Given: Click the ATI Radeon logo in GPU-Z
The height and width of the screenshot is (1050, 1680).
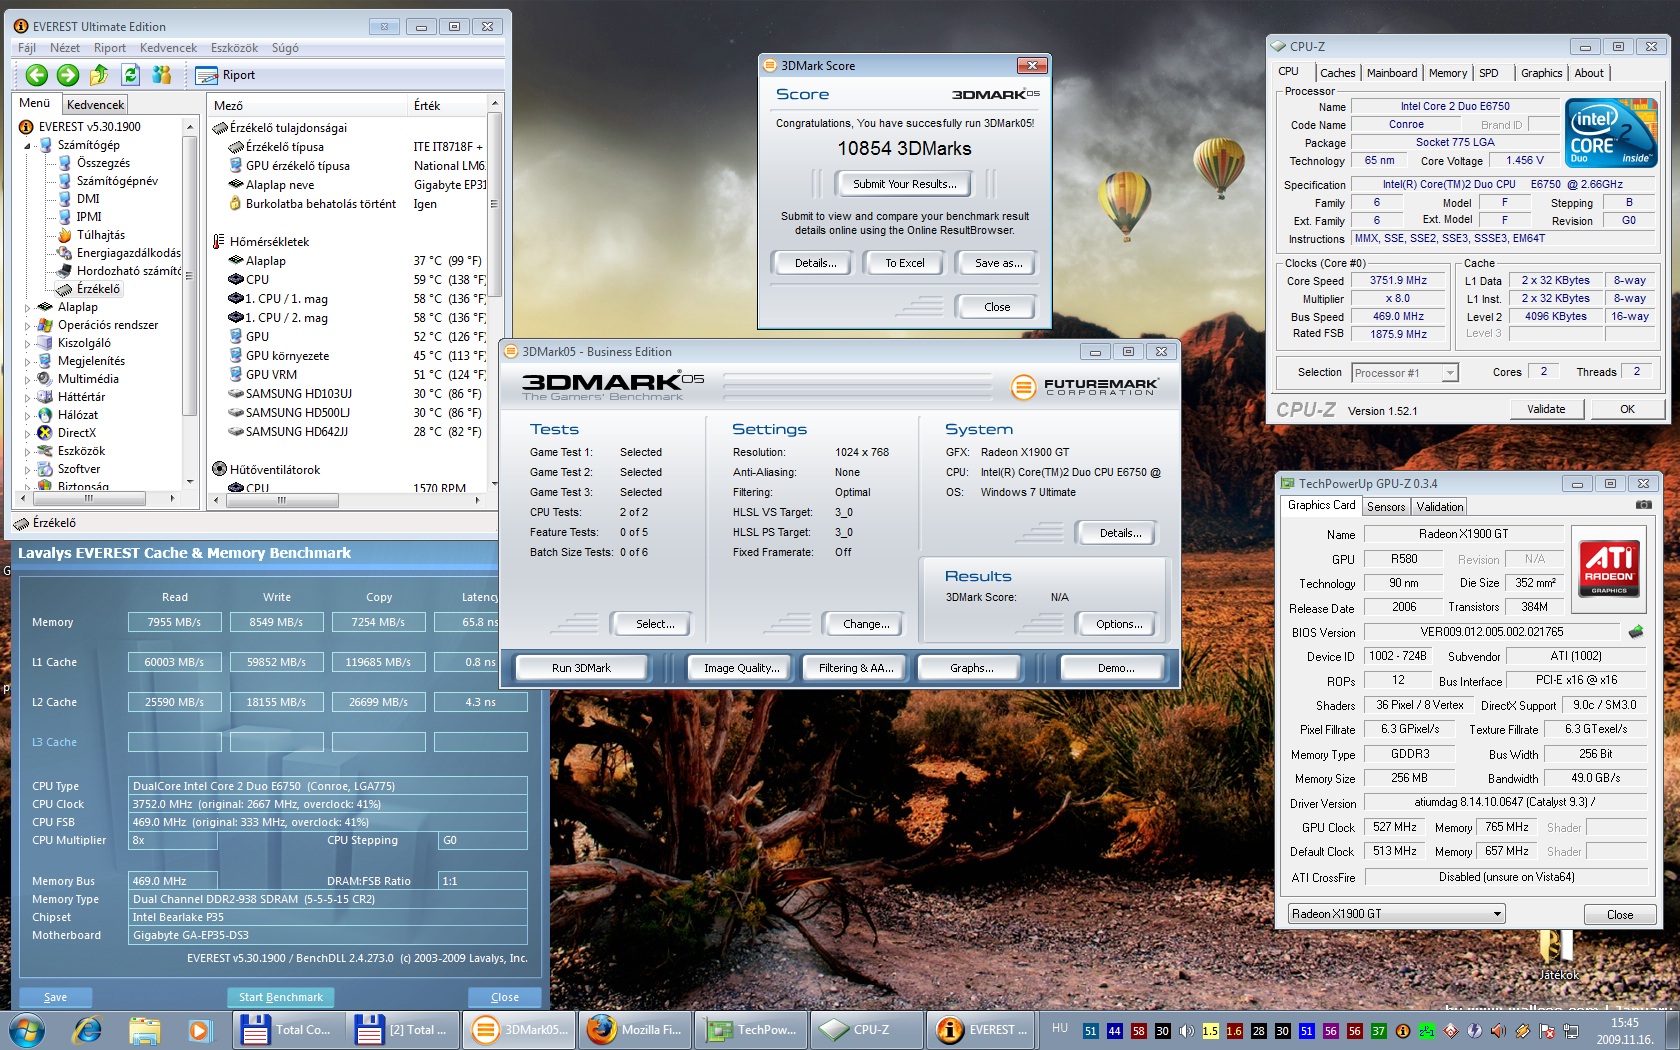Looking at the screenshot, I should tap(1609, 567).
